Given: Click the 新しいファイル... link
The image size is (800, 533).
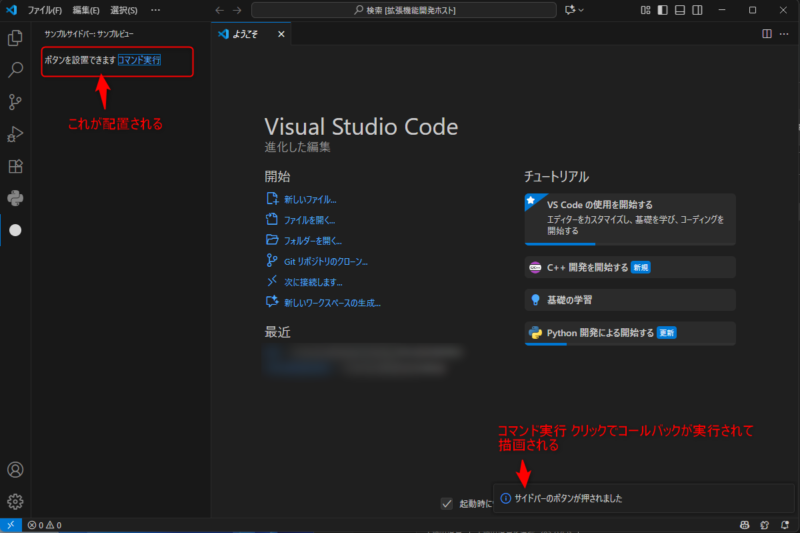Looking at the screenshot, I should (309, 199).
